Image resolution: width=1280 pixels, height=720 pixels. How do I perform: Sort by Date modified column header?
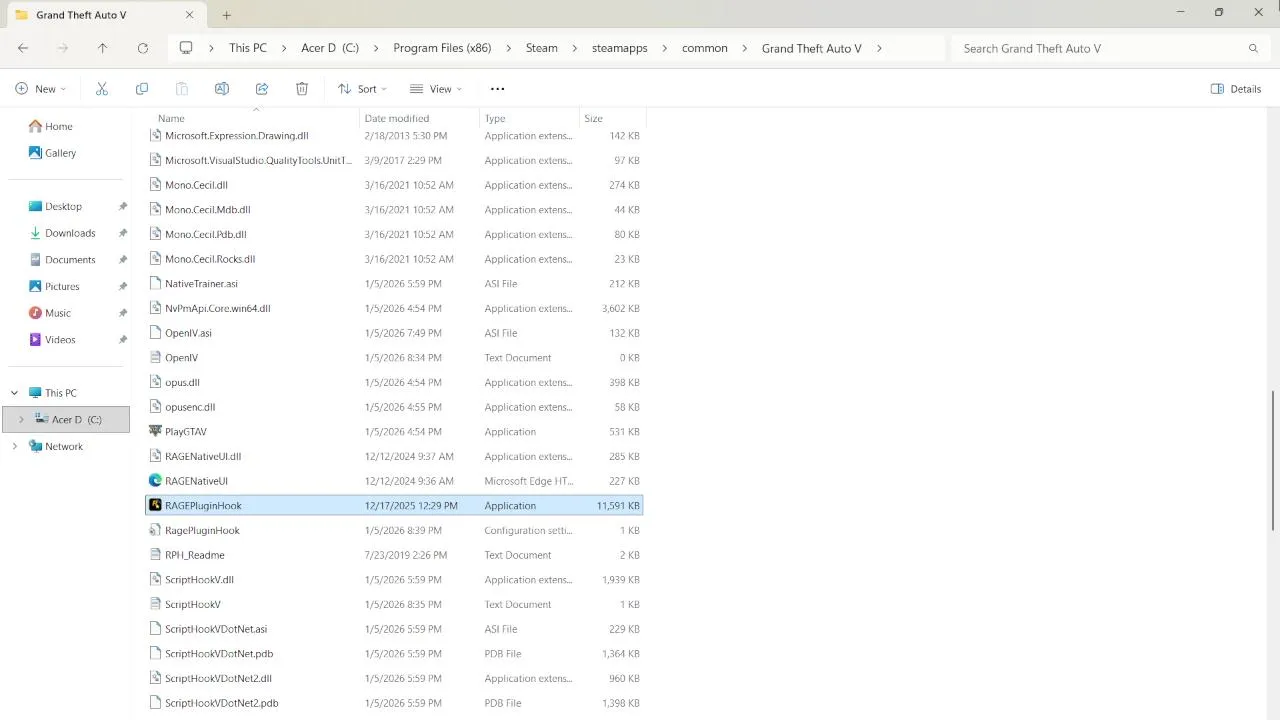[x=397, y=118]
